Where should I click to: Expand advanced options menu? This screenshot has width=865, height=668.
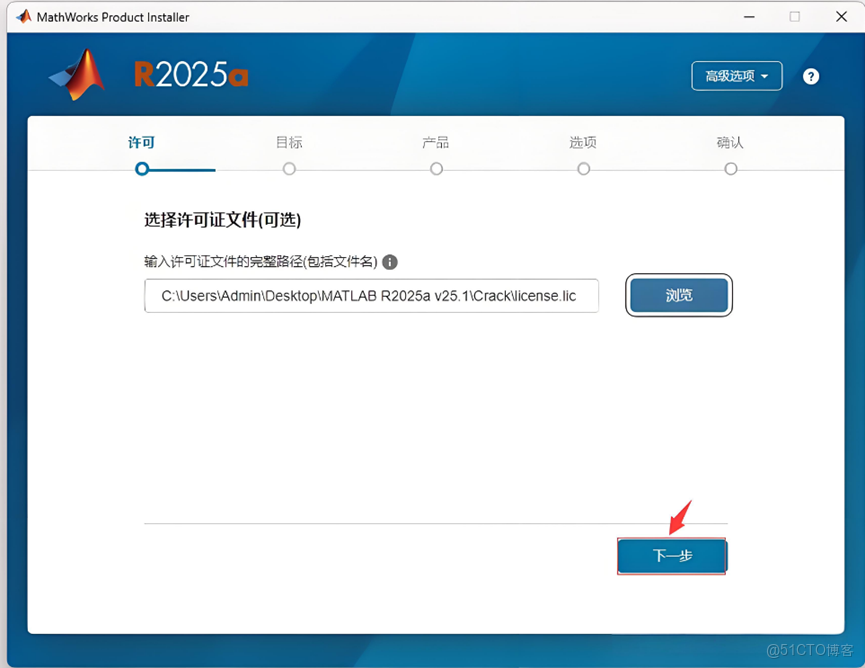[737, 76]
